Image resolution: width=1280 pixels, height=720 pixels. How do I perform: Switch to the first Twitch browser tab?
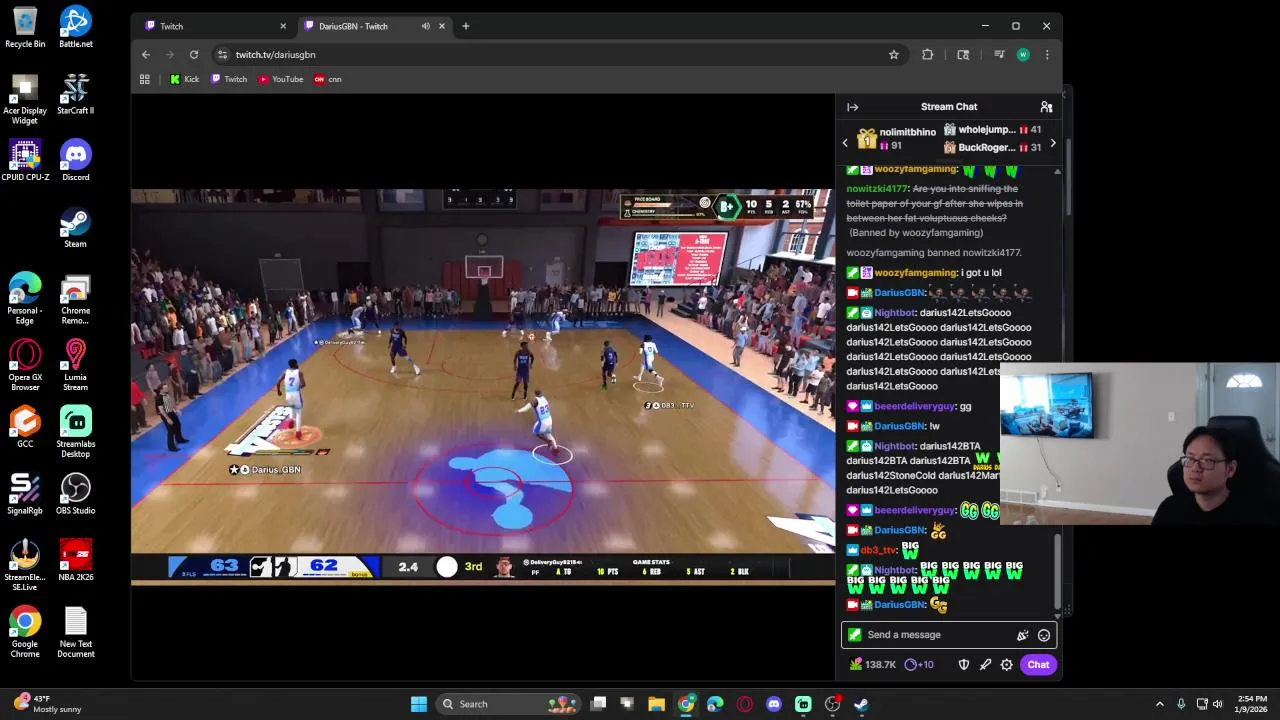pyautogui.click(x=213, y=26)
